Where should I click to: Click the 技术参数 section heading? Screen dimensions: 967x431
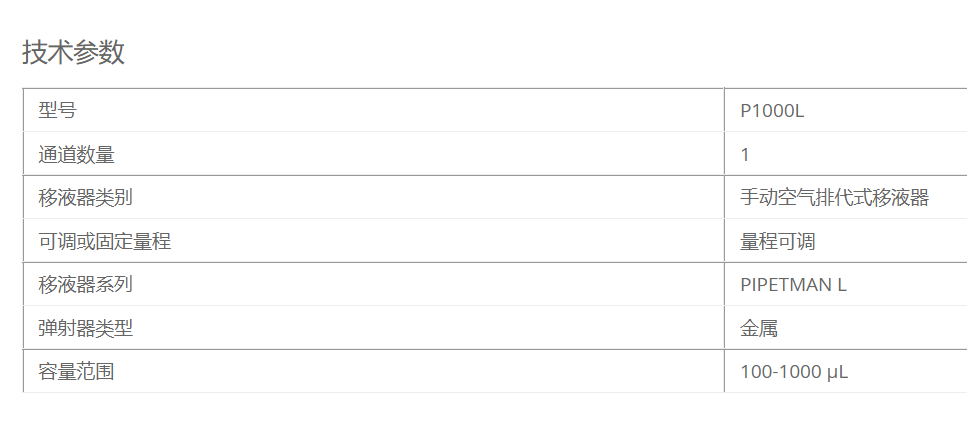pos(73,52)
